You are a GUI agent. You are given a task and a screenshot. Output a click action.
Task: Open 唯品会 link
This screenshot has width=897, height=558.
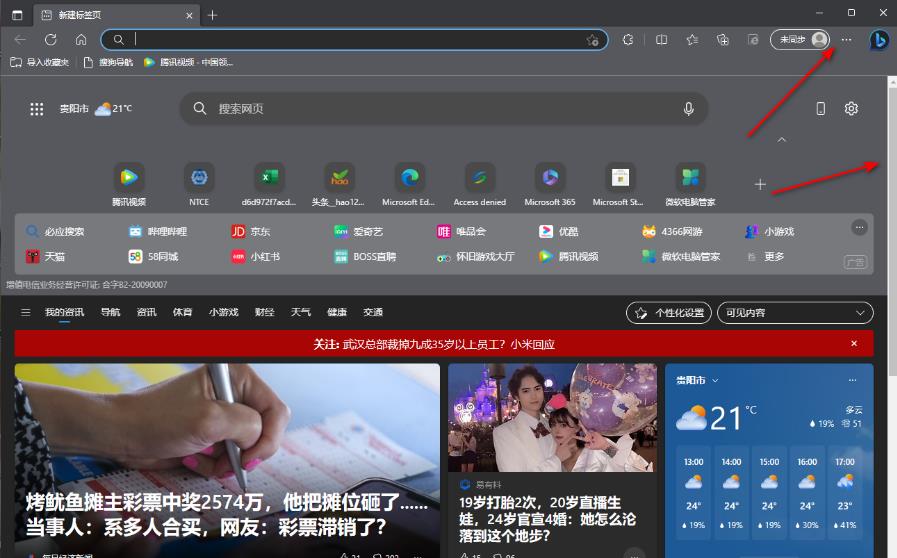[x=462, y=231]
